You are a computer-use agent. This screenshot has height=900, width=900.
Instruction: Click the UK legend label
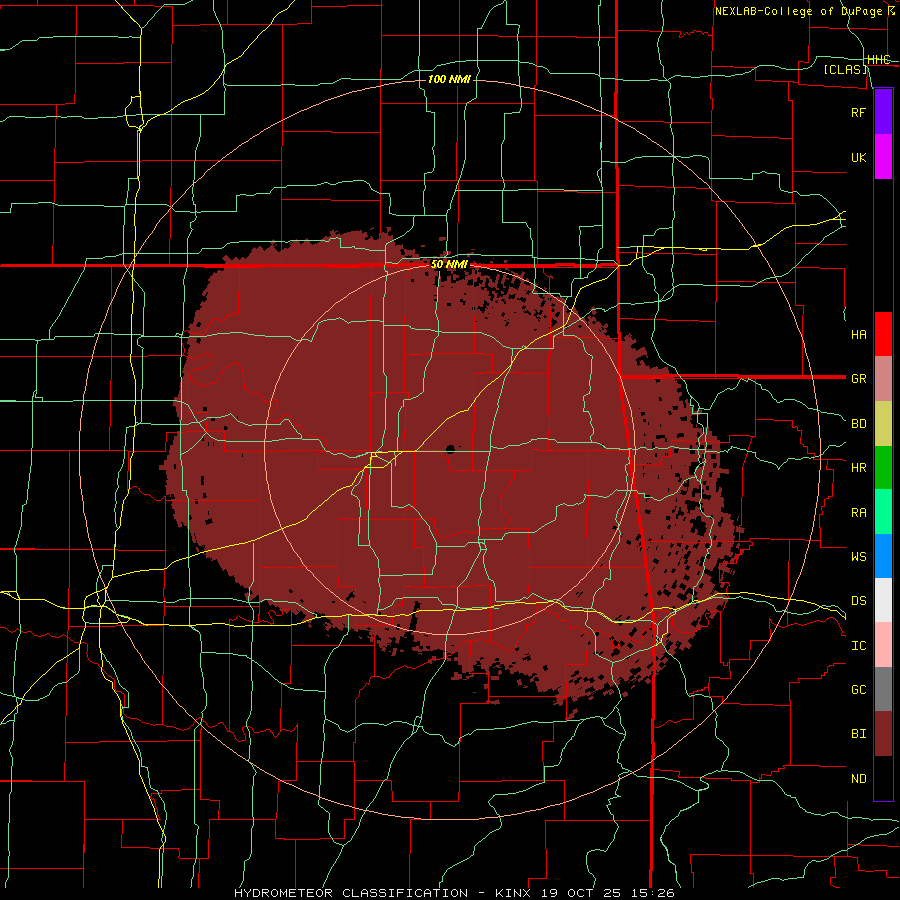click(858, 157)
